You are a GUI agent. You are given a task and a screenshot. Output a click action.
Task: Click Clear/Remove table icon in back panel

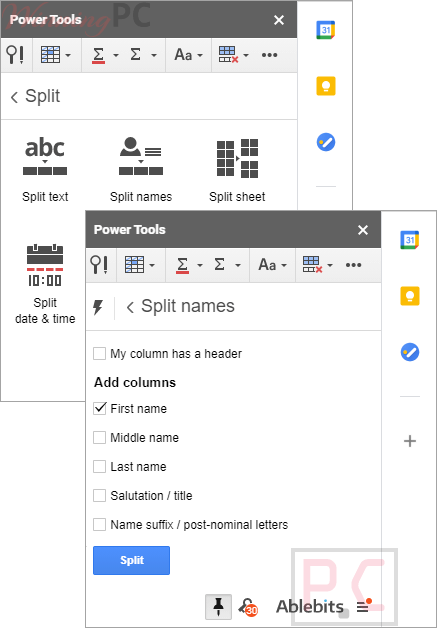pyautogui.click(x=229, y=54)
